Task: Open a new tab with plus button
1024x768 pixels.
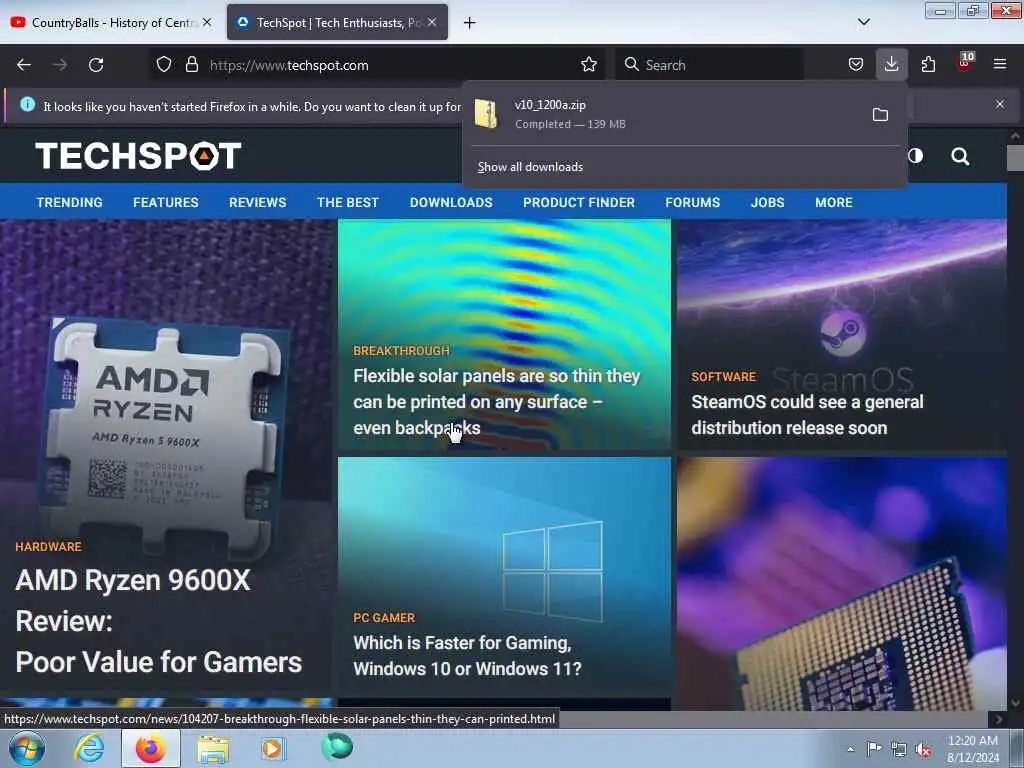Action: pyautogui.click(x=469, y=23)
